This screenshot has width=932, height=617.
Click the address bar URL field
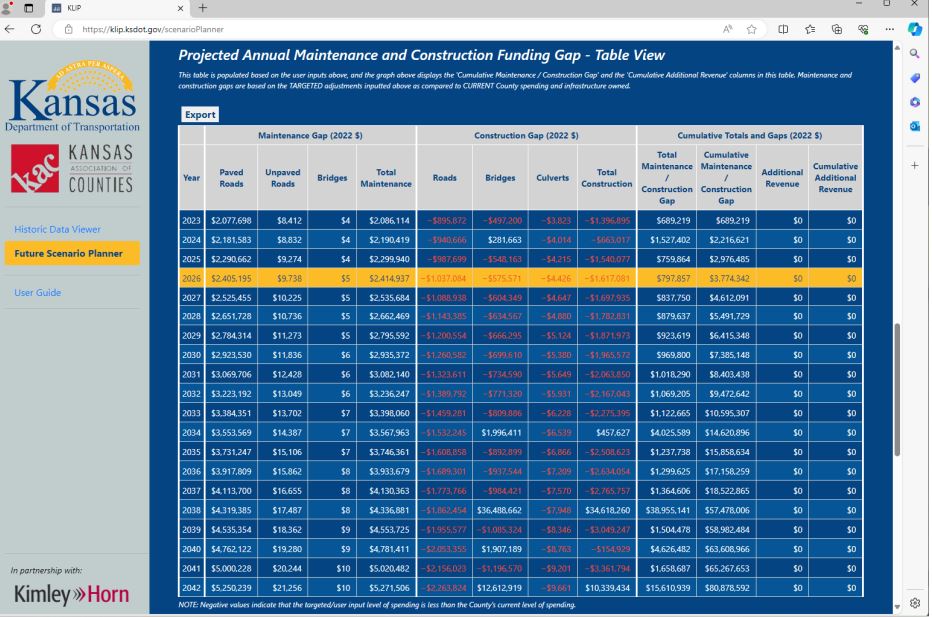pos(400,31)
